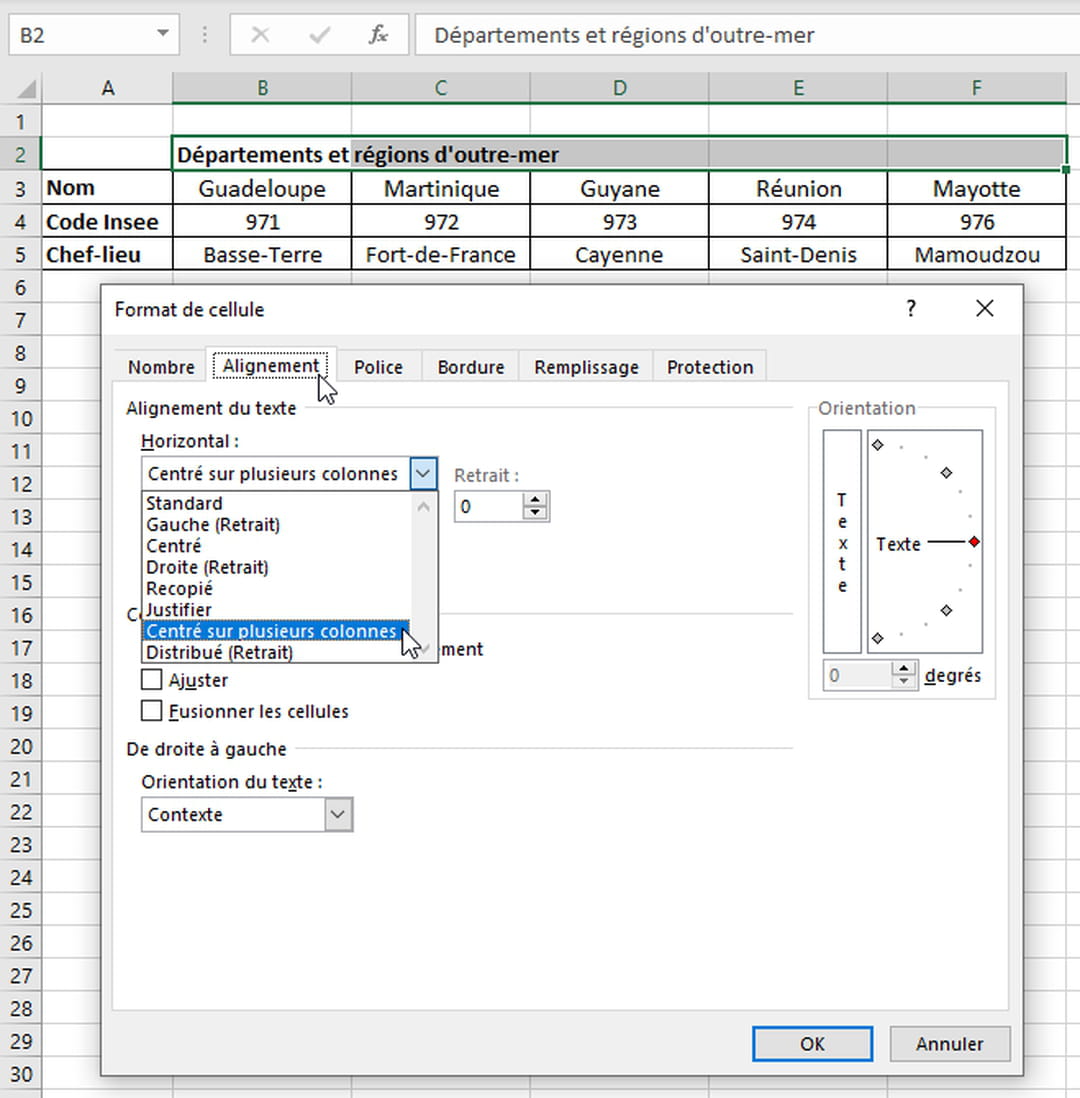The height and width of the screenshot is (1098, 1080).
Task: Click the Nom label cell
Action: (107, 188)
